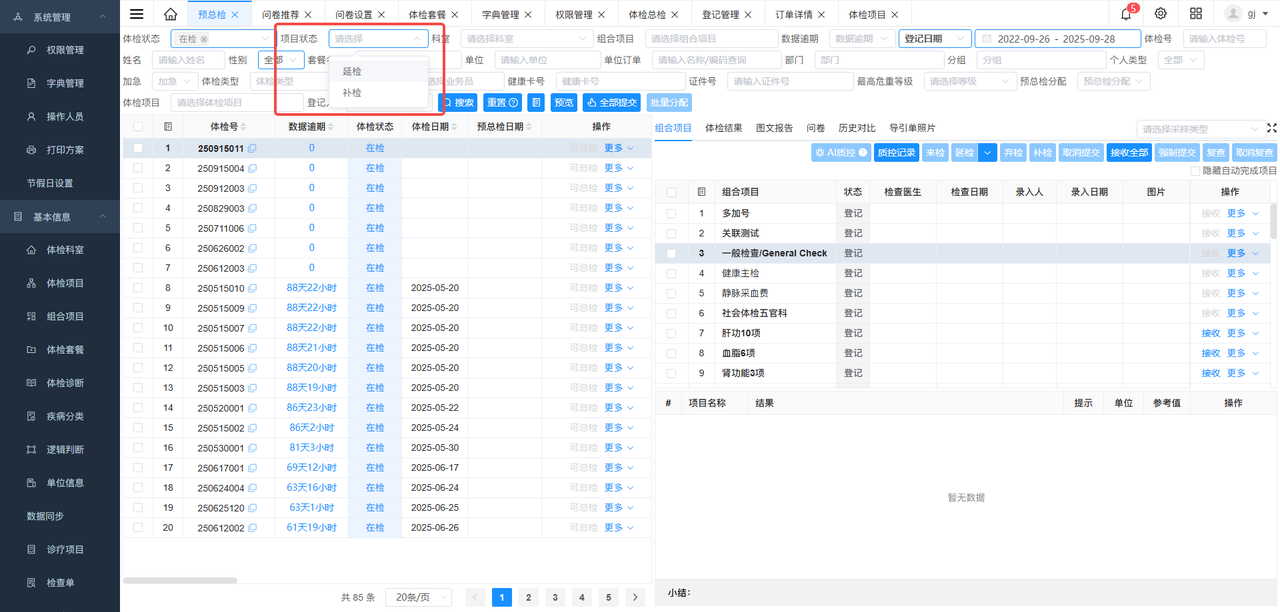Switch to the 体检结果 tab
Image resolution: width=1280 pixels, height=612 pixels.
tap(723, 128)
